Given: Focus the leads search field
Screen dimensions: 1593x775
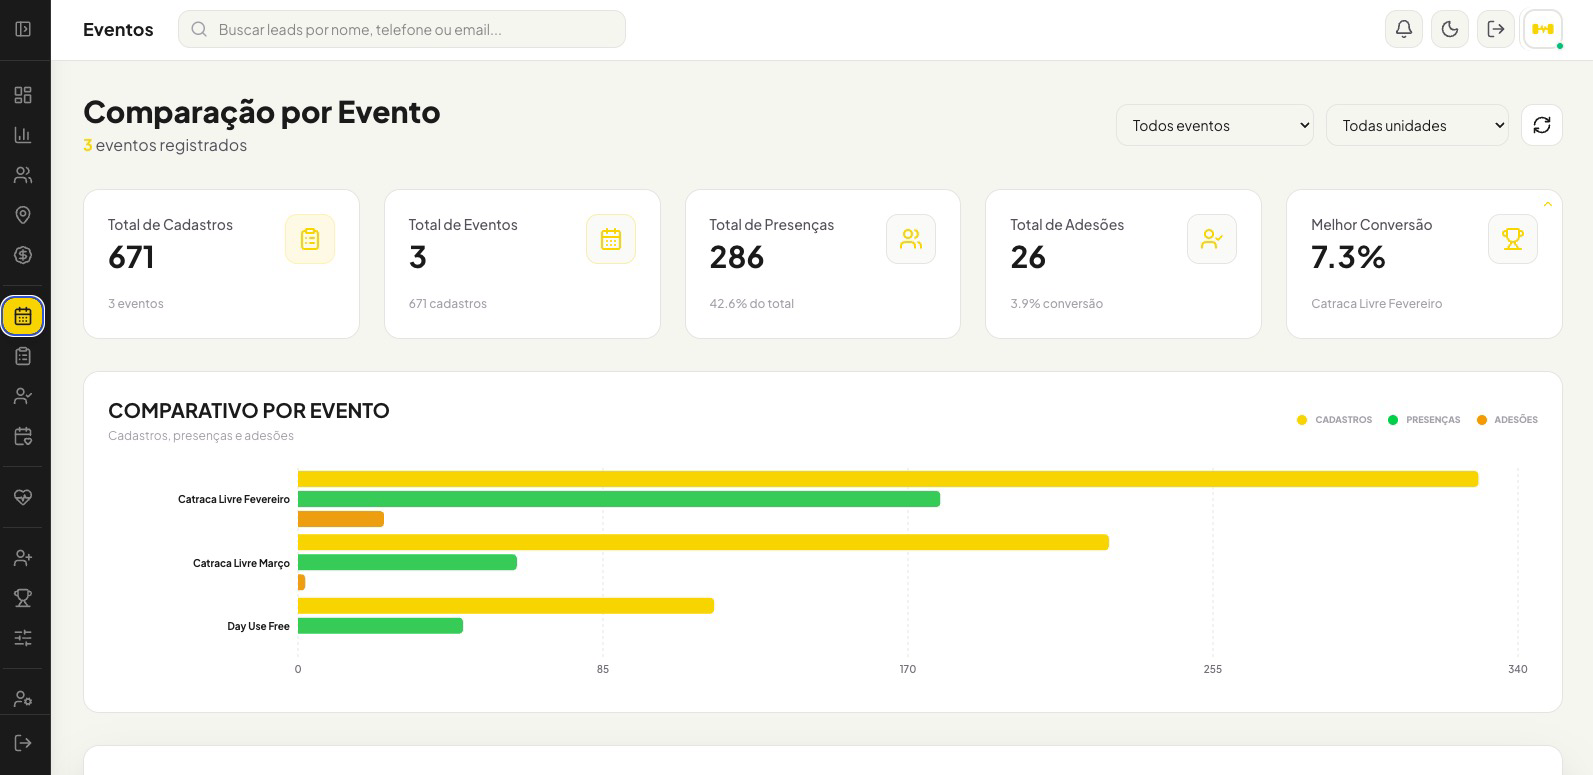Looking at the screenshot, I should (x=402, y=29).
